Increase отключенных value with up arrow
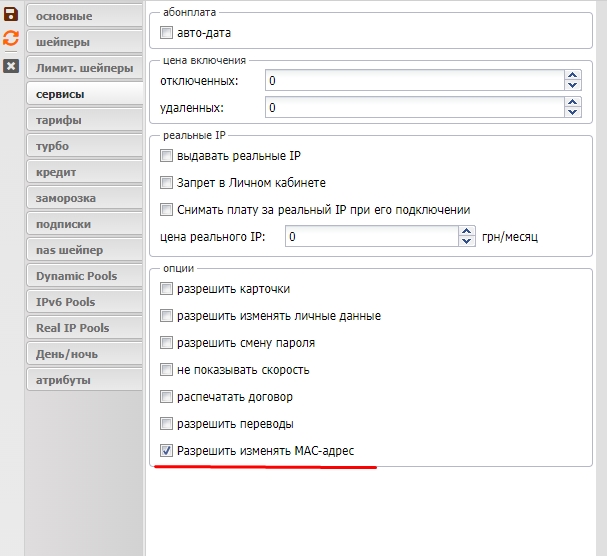Image resolution: width=607 pixels, height=556 pixels. pyautogui.click(x=572, y=75)
